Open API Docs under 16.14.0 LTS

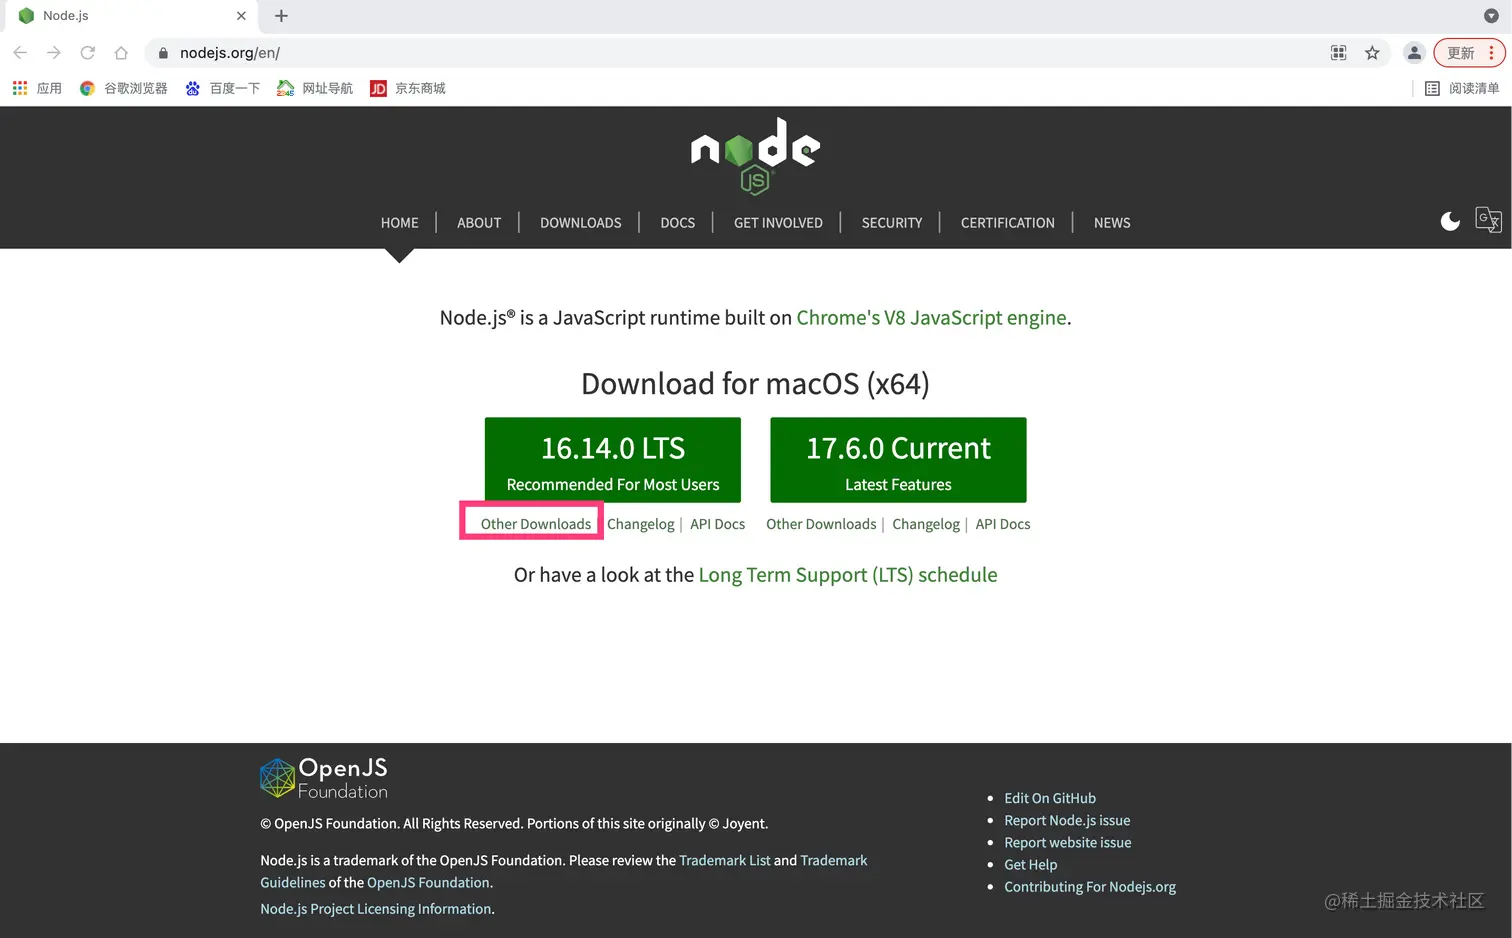(x=718, y=524)
